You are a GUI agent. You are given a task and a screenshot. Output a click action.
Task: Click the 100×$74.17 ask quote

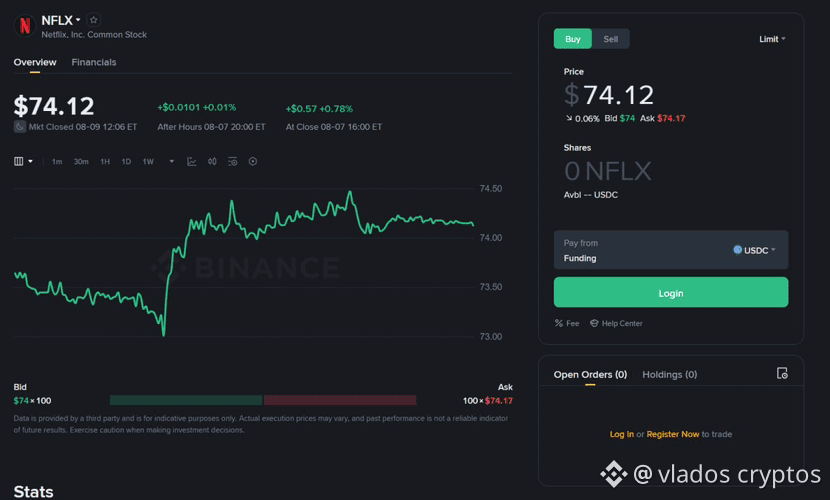488,401
